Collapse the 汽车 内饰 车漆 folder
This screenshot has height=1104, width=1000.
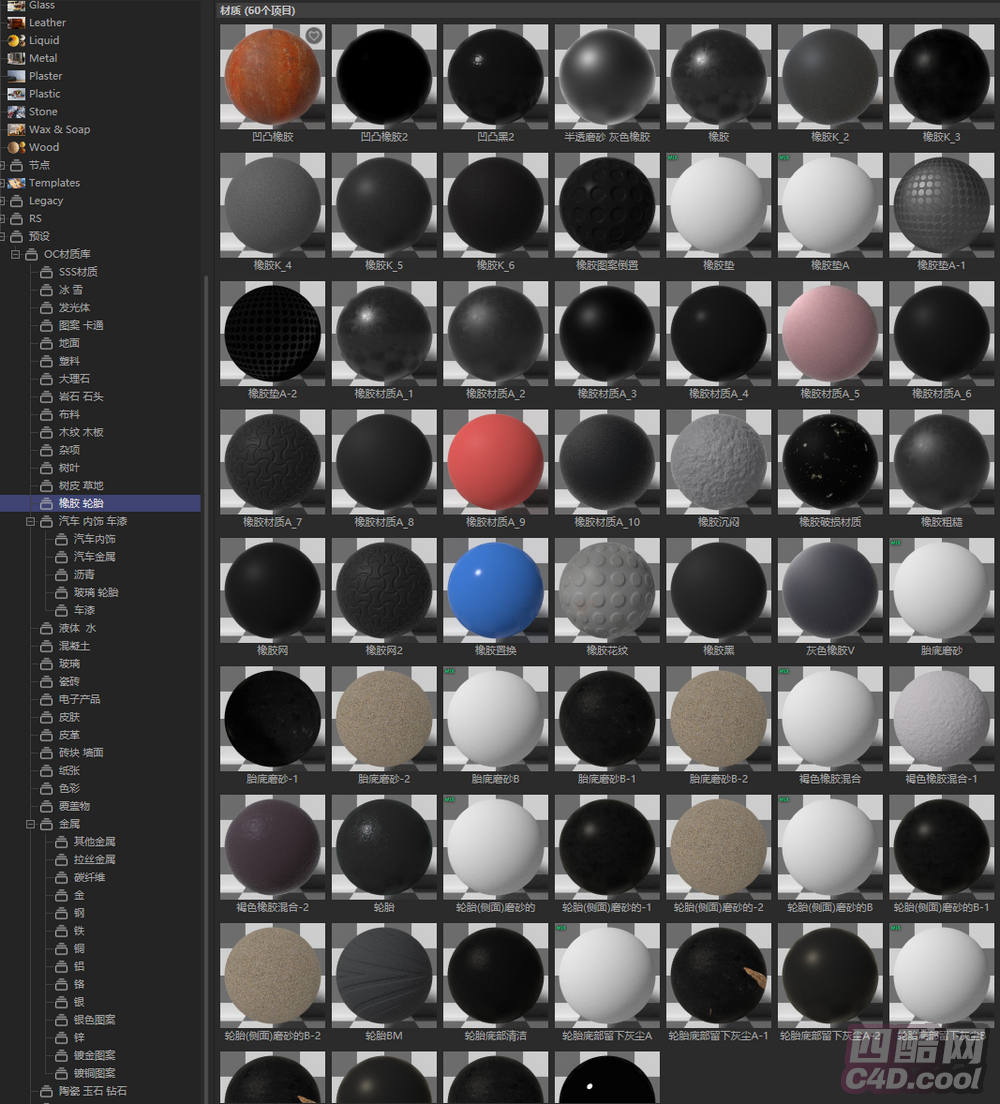coord(30,521)
